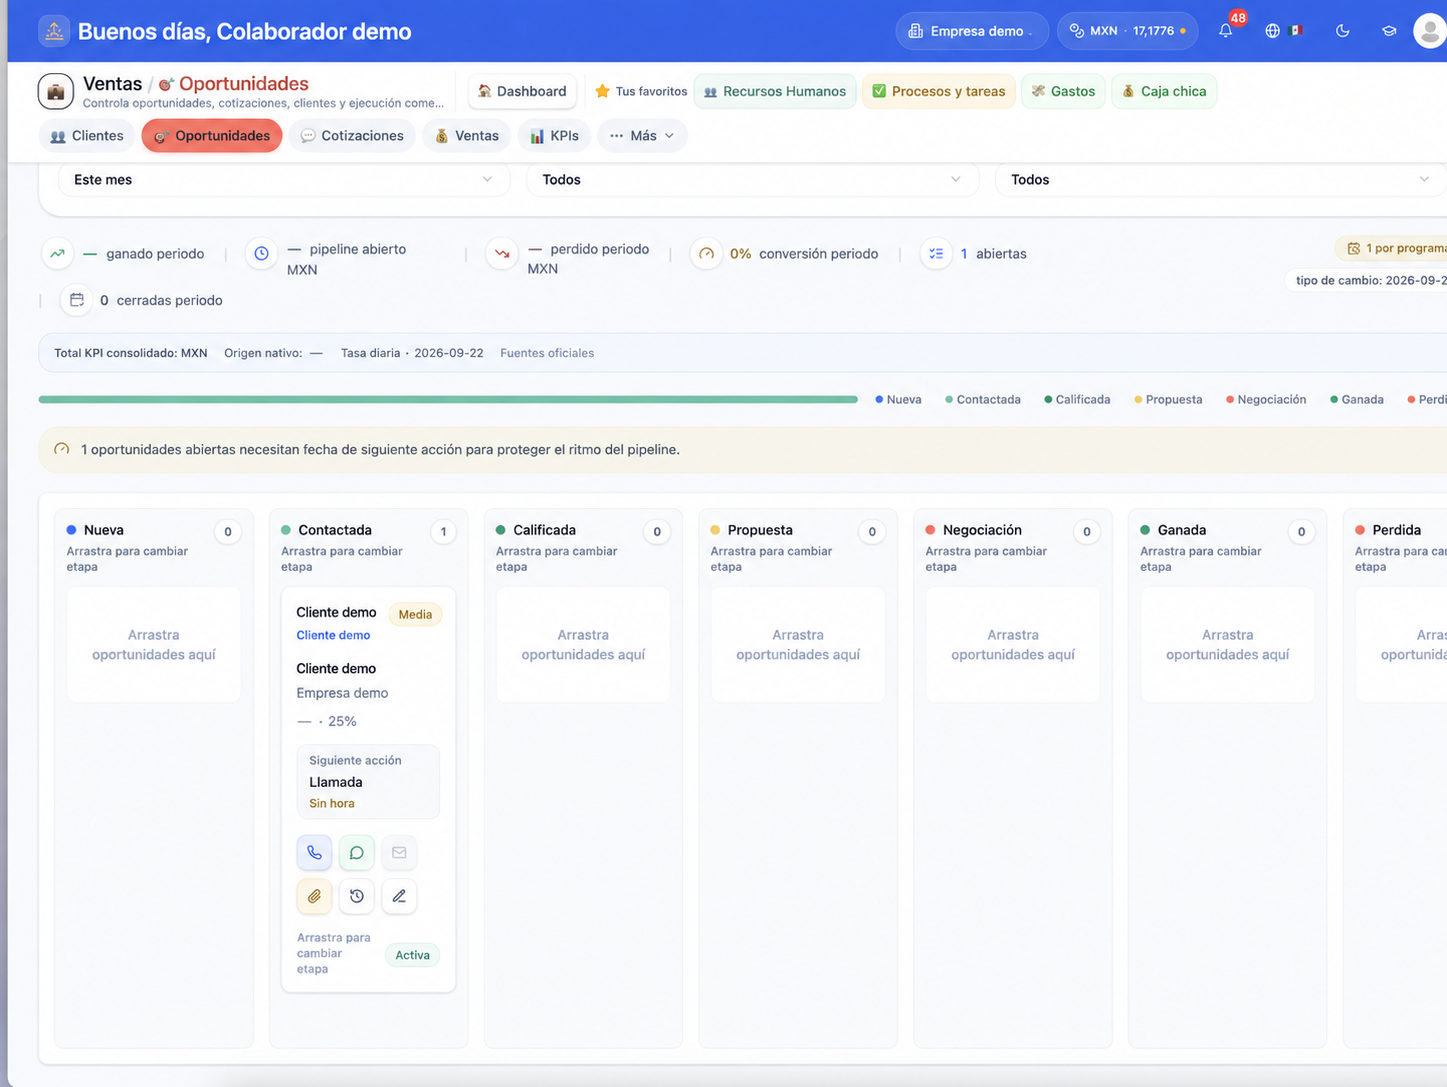Screen dimensions: 1447x1087
Task: Click the Siguiente acción Llamada box
Action: 368,782
